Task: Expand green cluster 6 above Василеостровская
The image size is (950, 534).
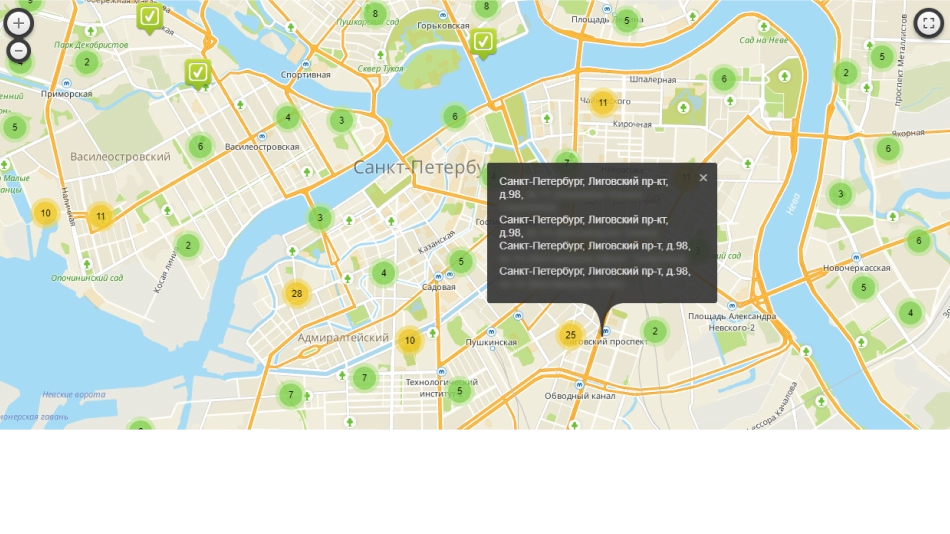Action: (200, 146)
